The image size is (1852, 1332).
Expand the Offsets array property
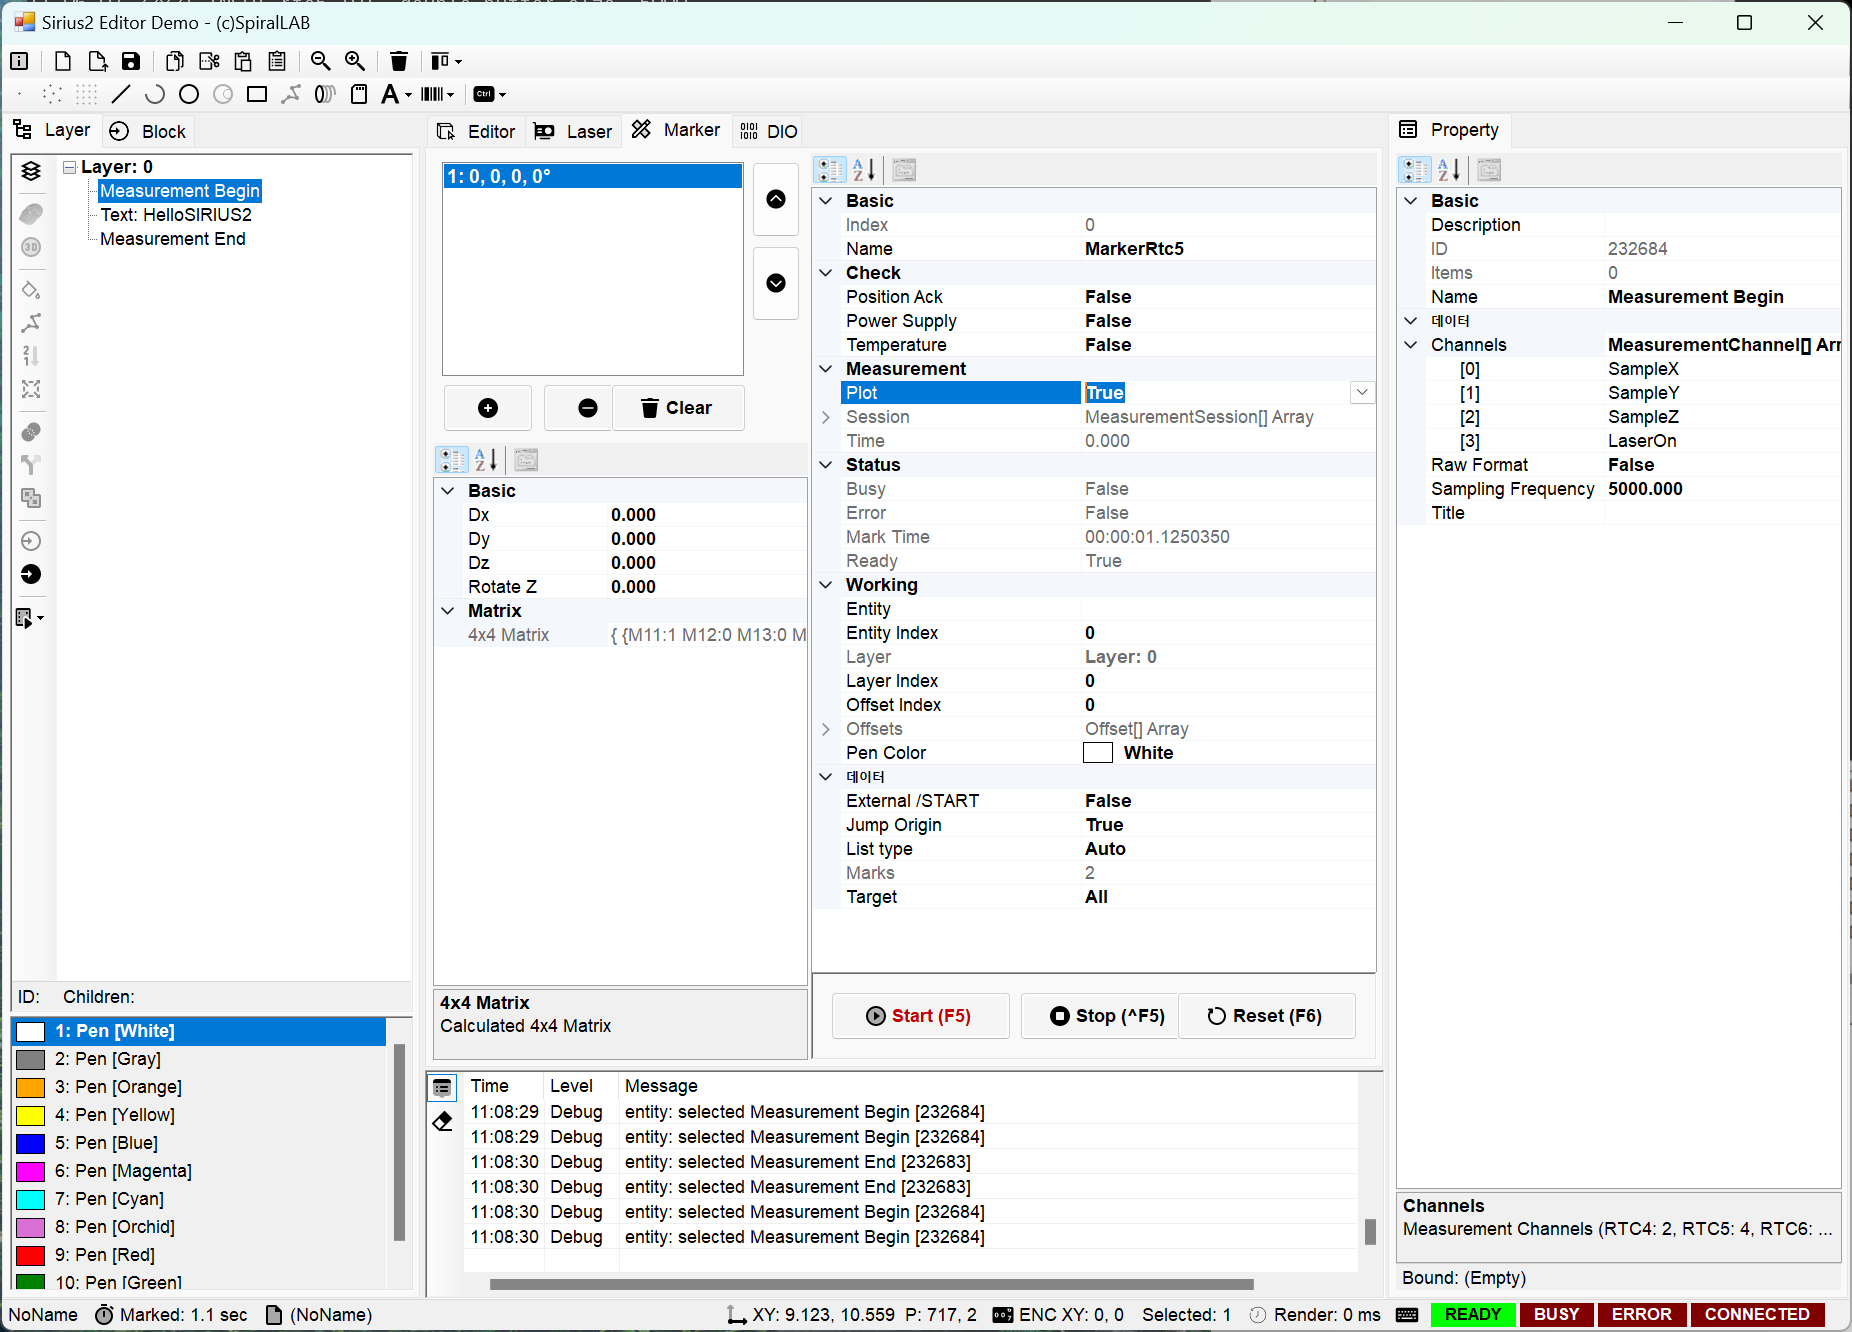click(826, 729)
